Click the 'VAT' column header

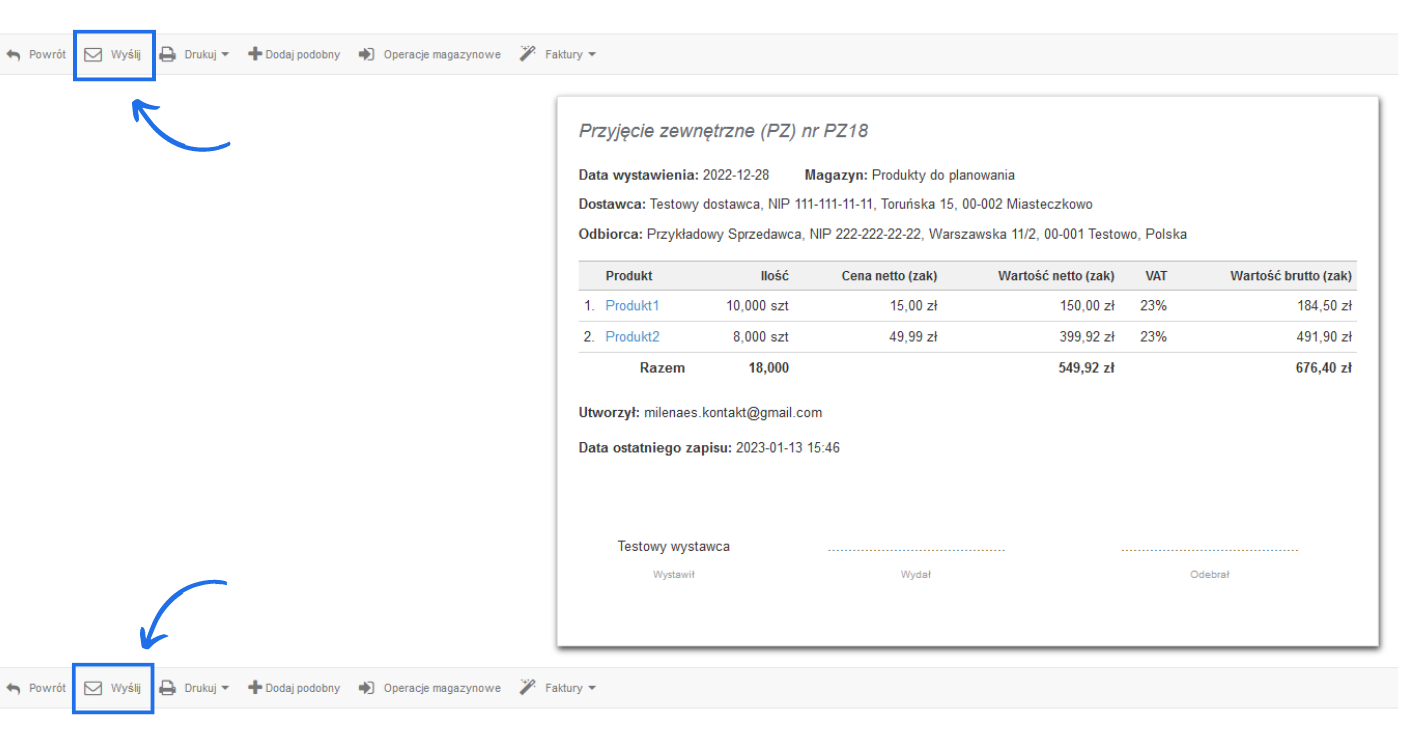(x=1156, y=276)
